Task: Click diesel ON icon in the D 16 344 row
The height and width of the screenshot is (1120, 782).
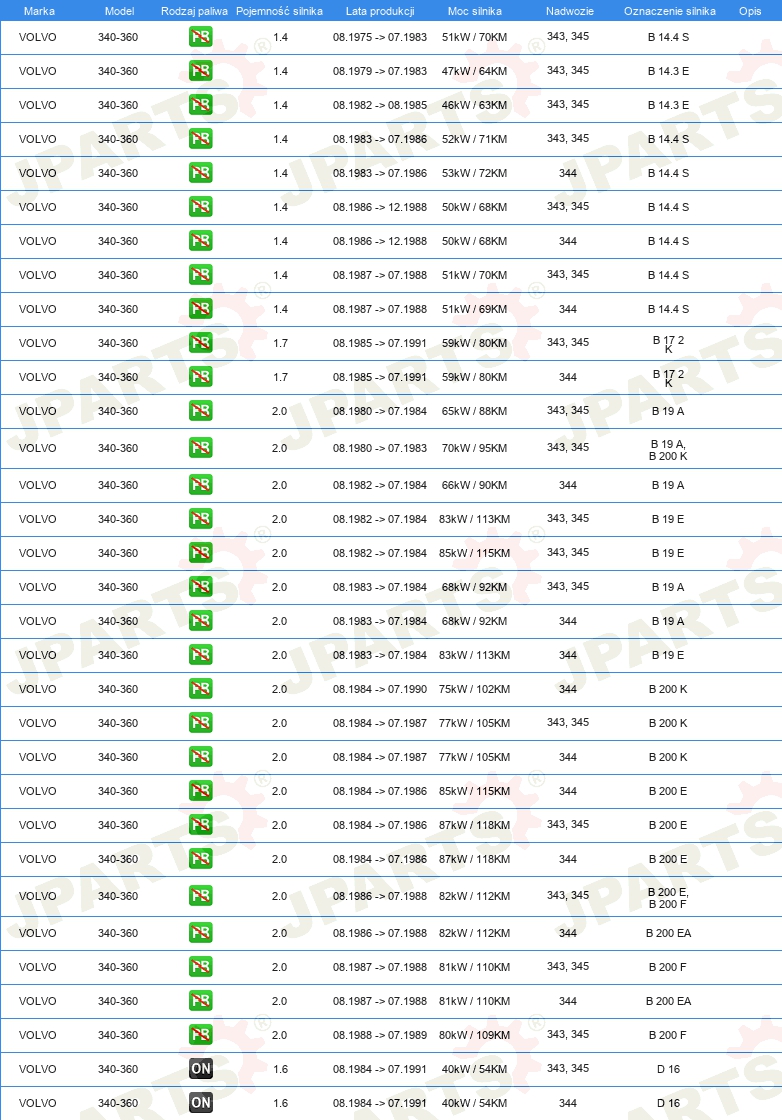Action: tap(201, 1103)
